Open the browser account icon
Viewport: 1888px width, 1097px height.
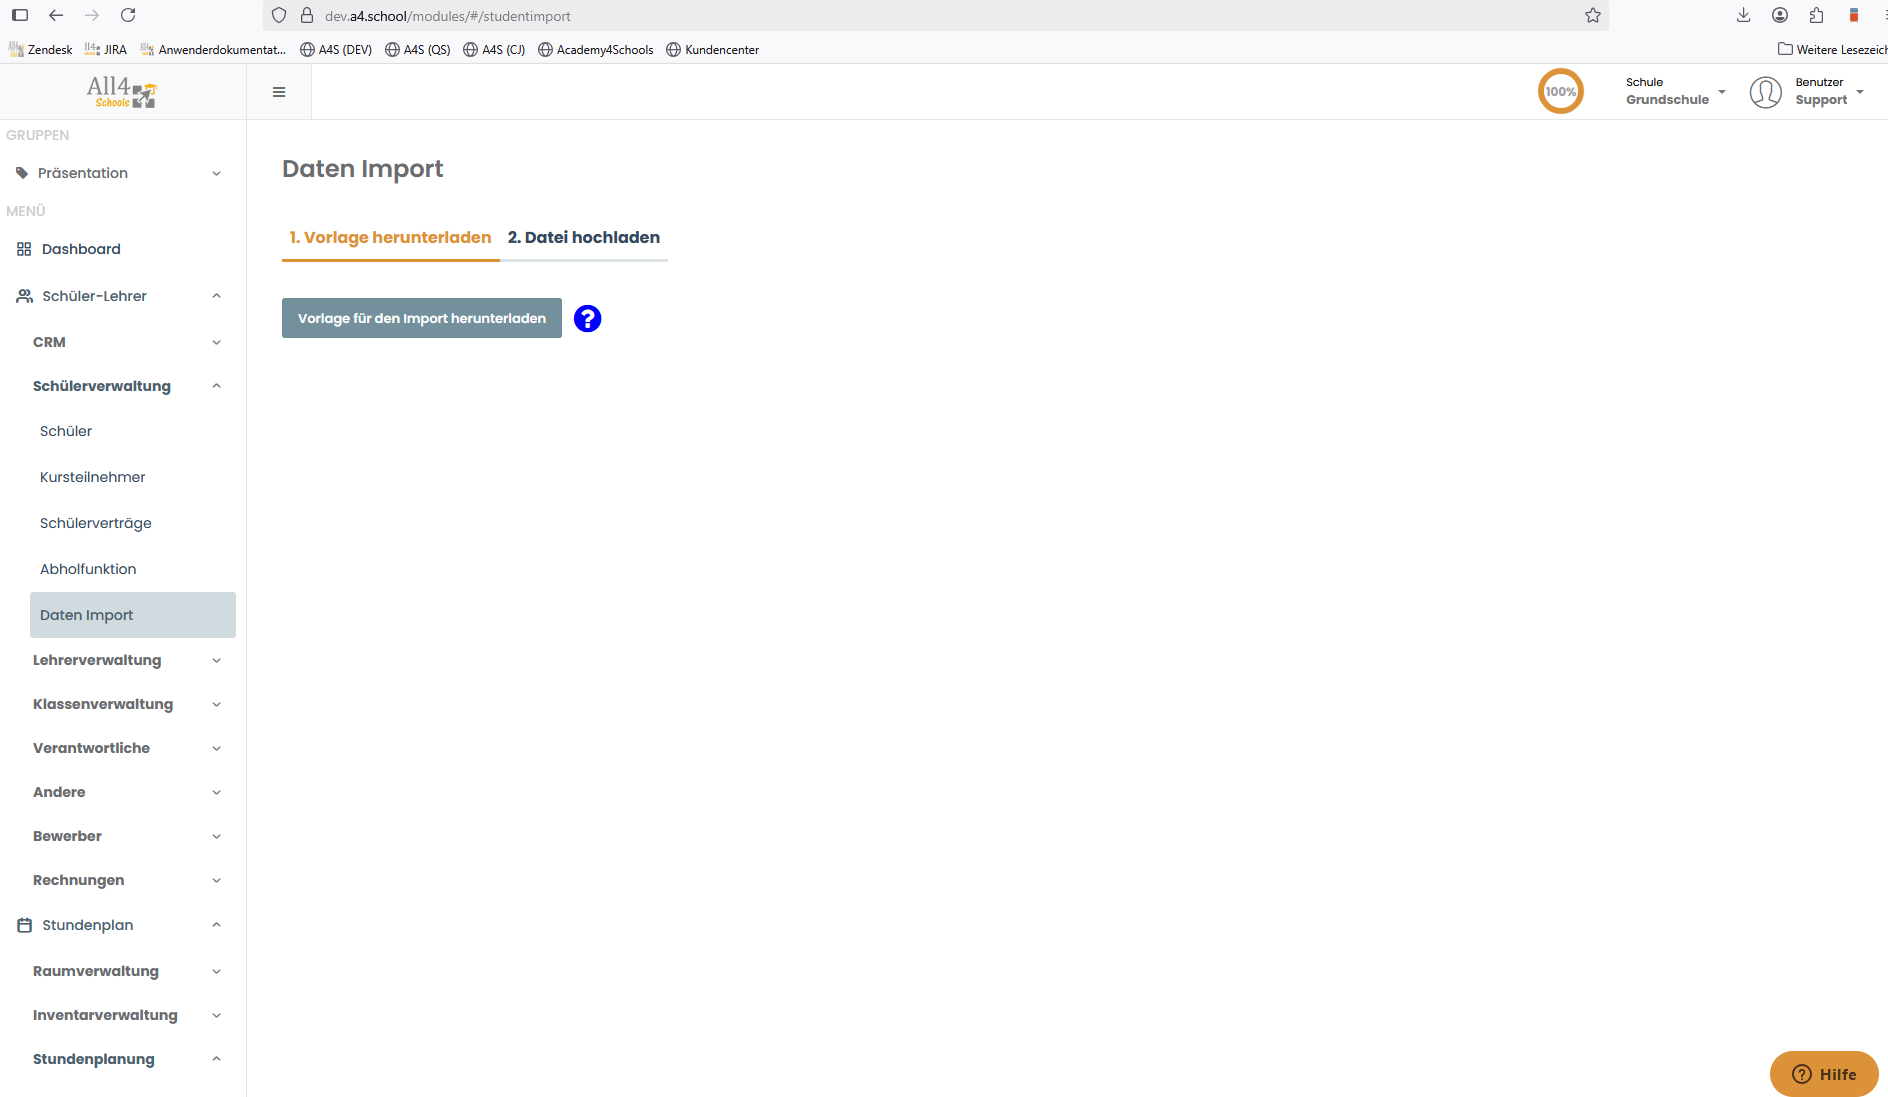click(x=1780, y=15)
